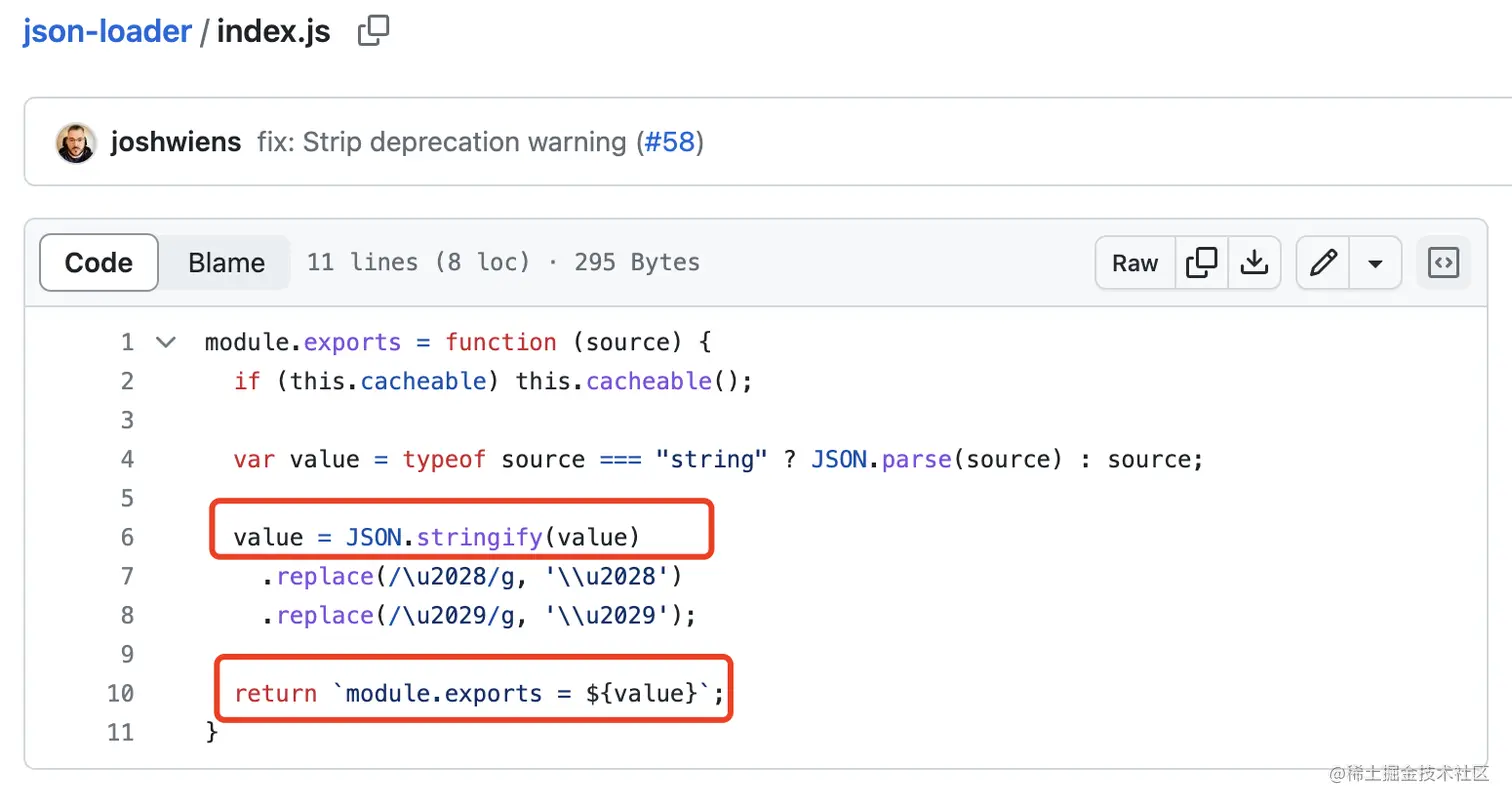Switch to the Code tab

[99, 263]
